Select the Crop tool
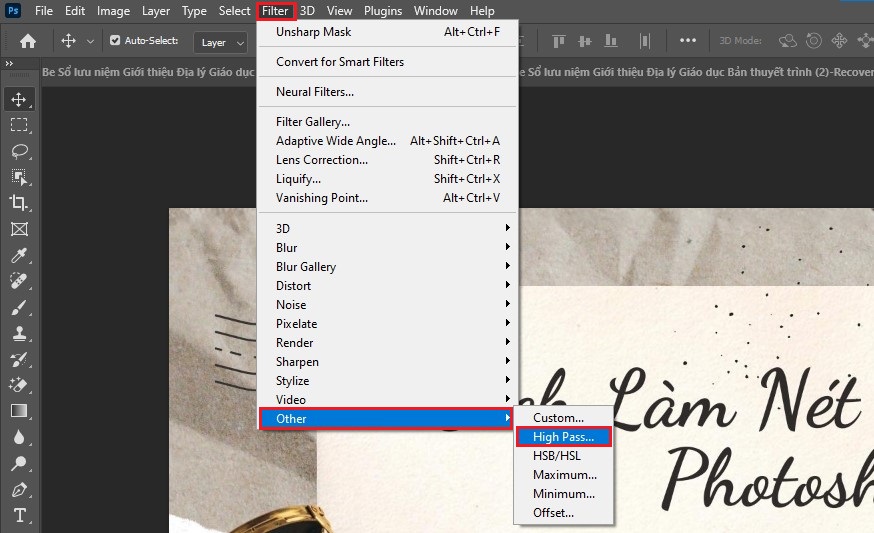 click(19, 202)
